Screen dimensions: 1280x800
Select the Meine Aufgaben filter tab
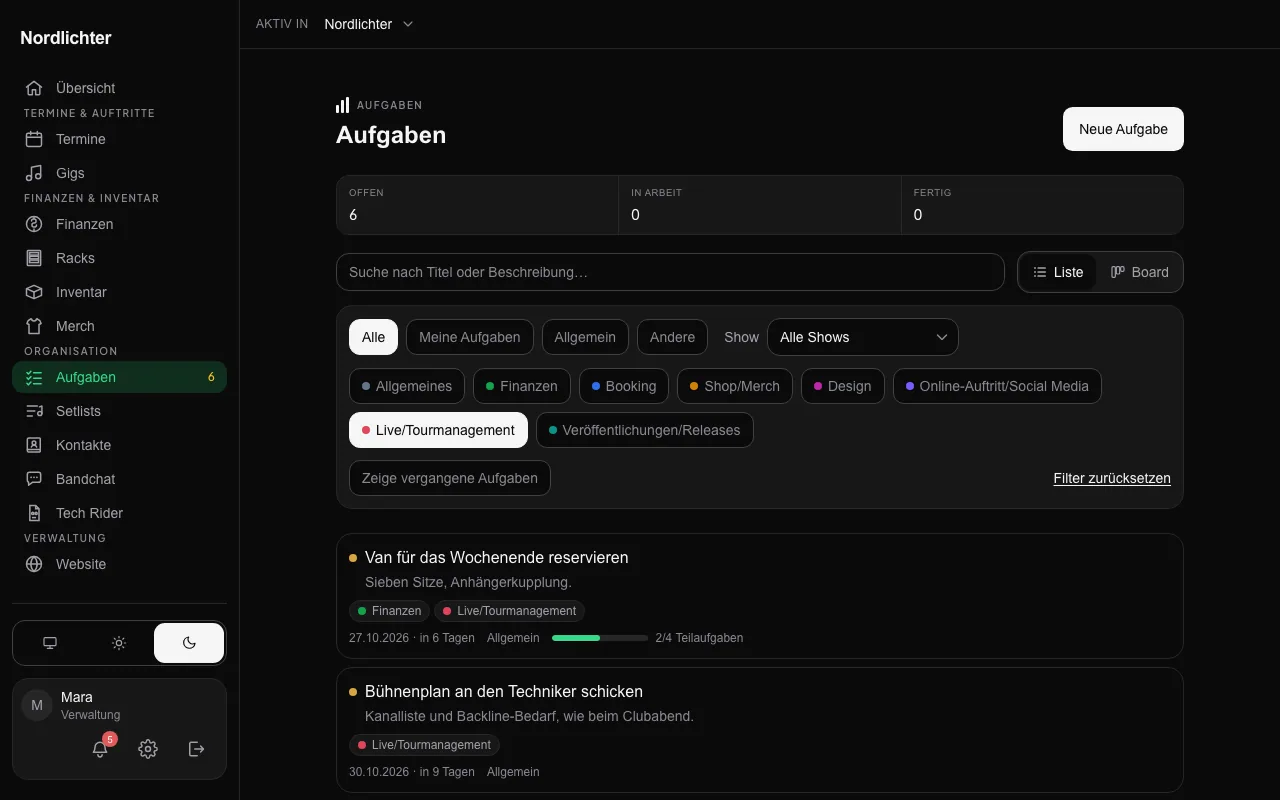coord(470,337)
